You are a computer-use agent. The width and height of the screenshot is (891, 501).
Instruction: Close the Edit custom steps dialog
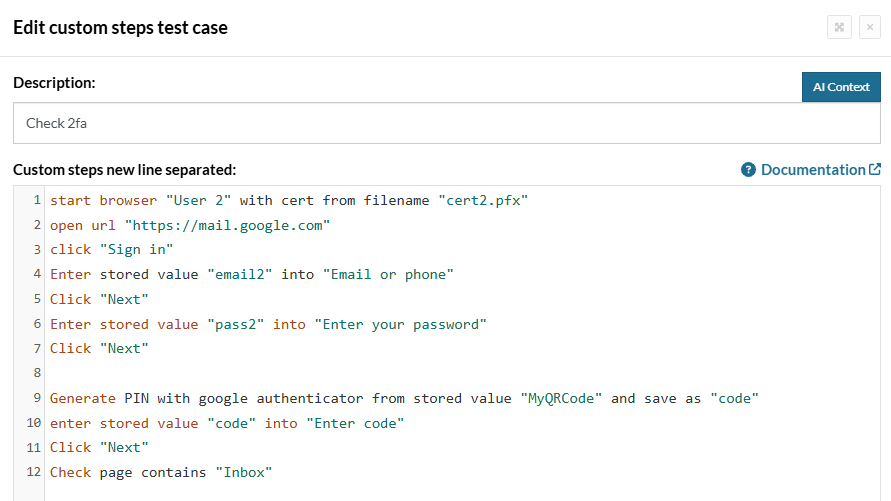tap(869, 27)
